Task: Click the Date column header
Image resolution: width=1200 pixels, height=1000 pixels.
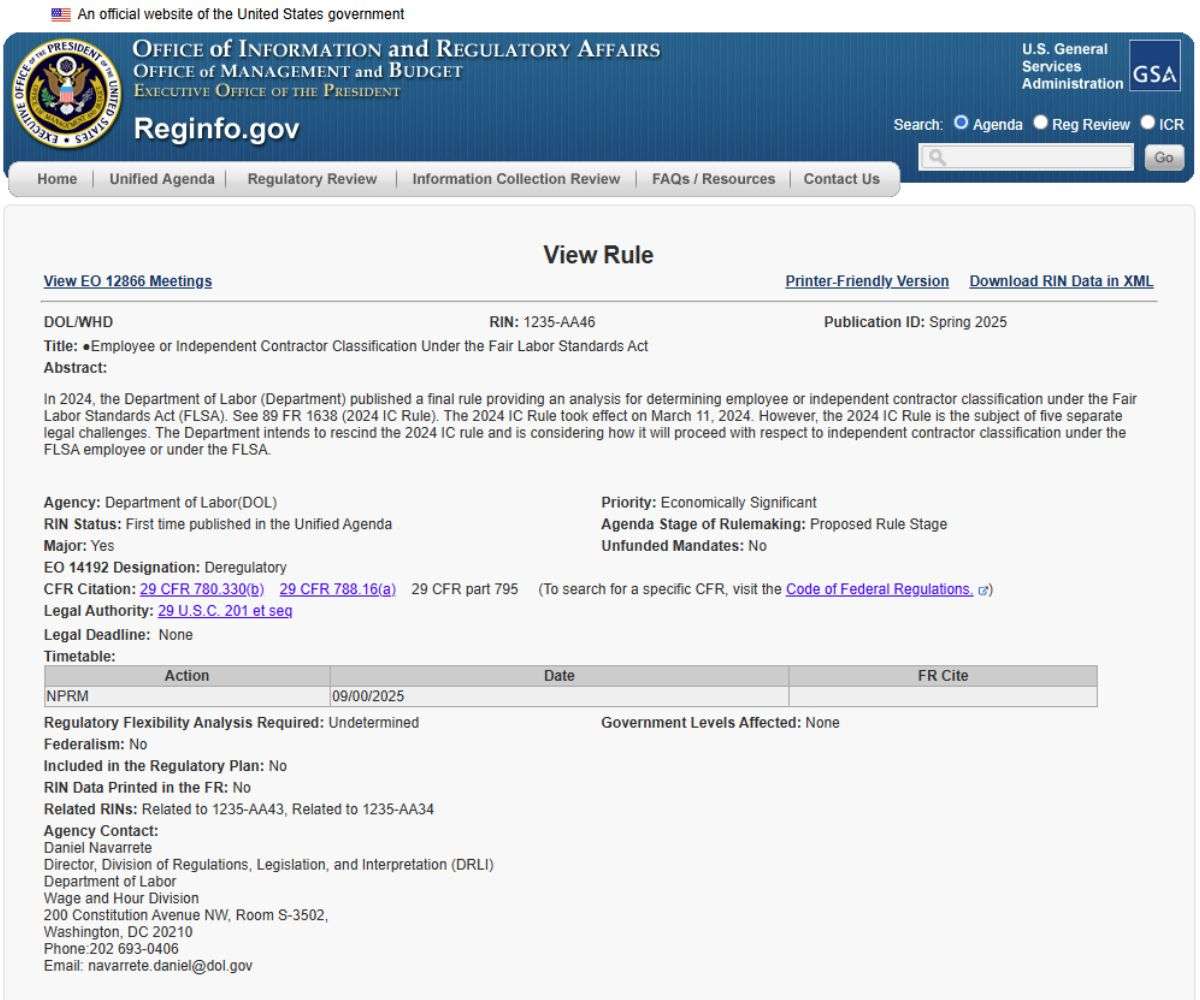Action: point(559,676)
